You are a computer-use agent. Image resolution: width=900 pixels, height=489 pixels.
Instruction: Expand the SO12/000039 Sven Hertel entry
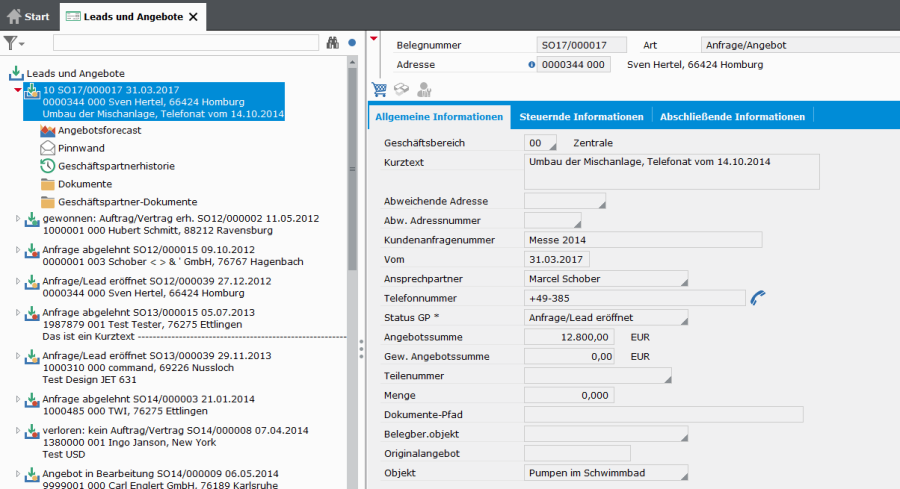18,281
